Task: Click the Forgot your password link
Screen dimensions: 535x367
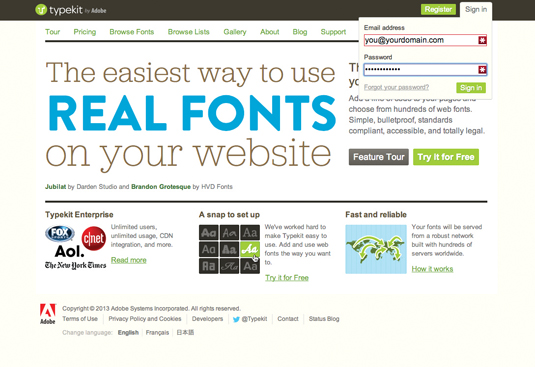Action: click(396, 87)
